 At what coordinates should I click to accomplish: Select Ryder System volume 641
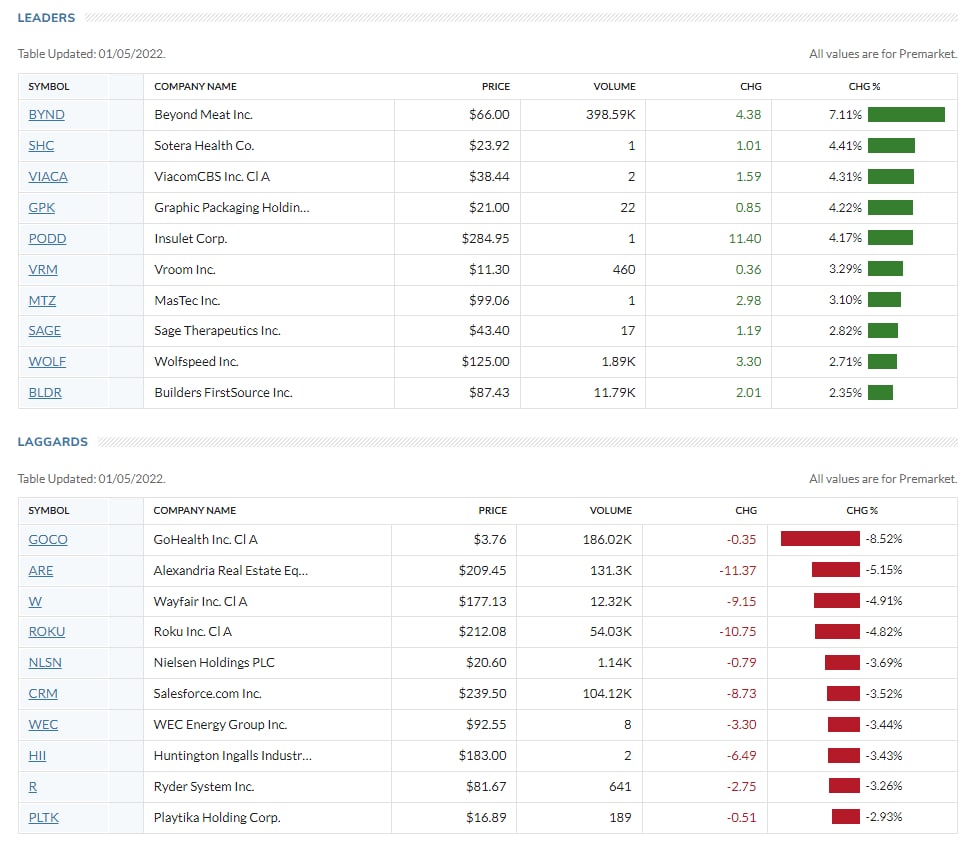coord(620,786)
